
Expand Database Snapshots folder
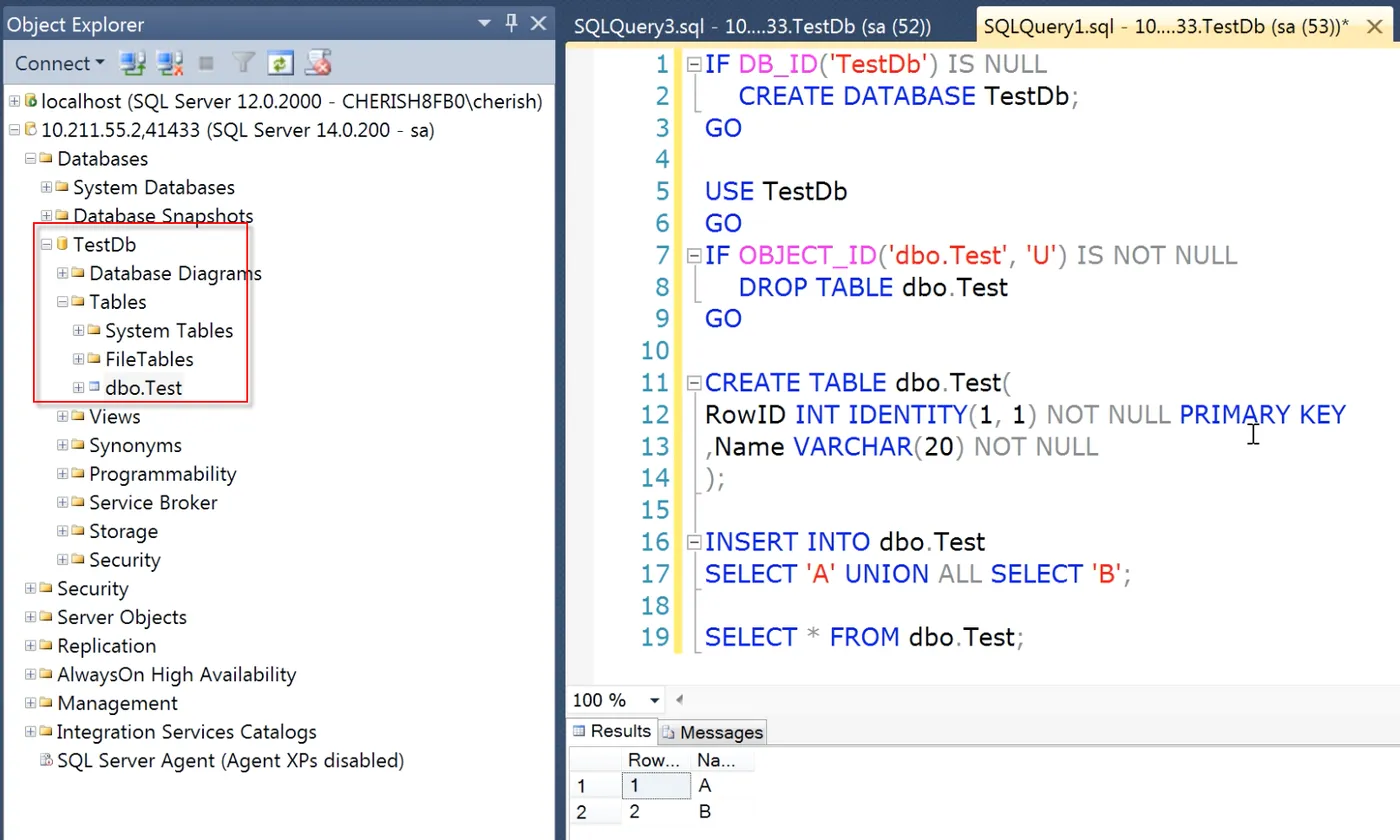pos(46,216)
